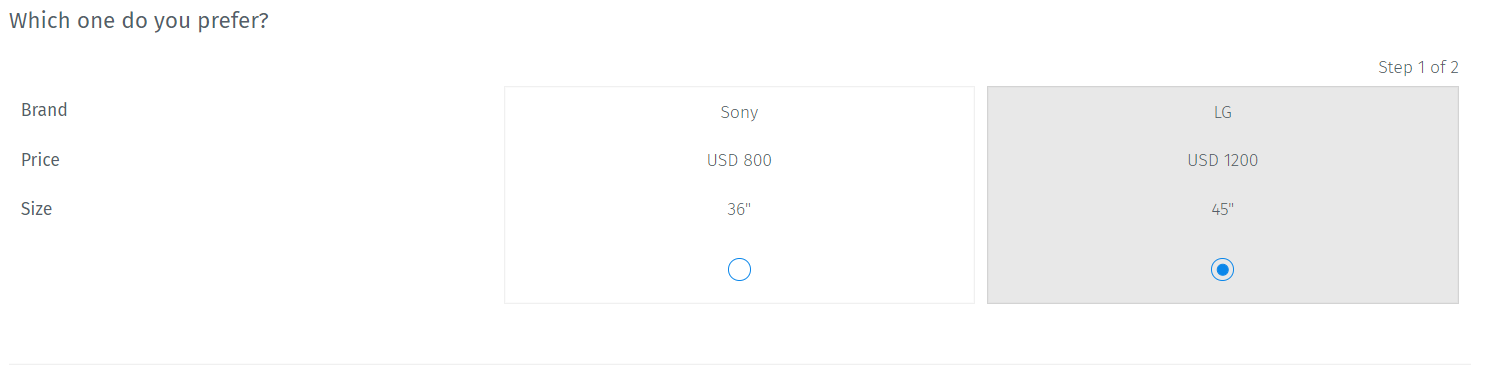This screenshot has height=373, width=1488.
Task: Click the "Size" row label
Action: pyautogui.click(x=36, y=209)
